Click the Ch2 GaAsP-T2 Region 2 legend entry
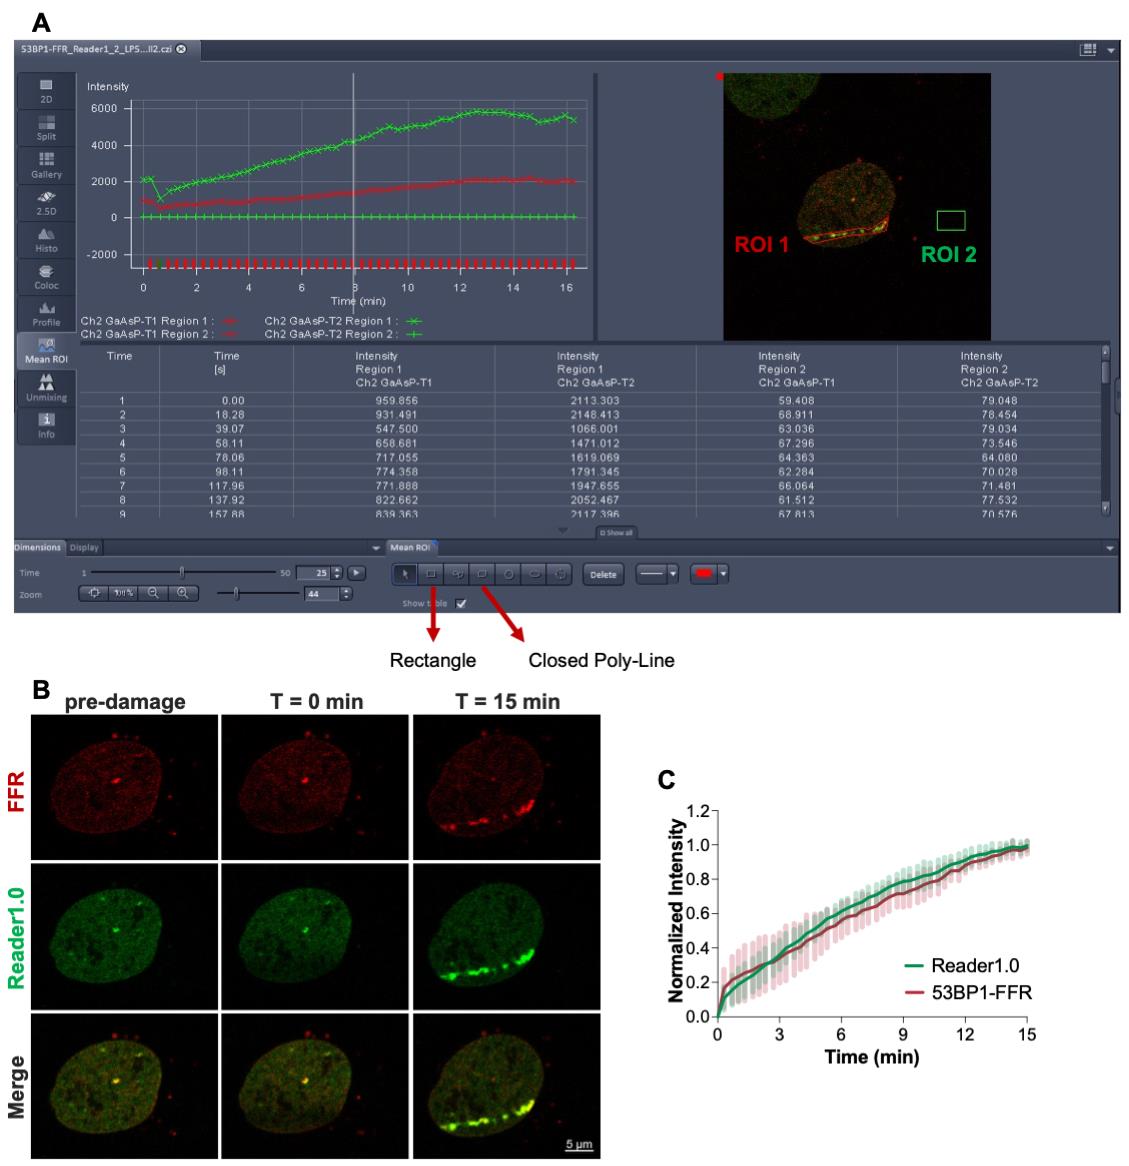The width and height of the screenshot is (1129, 1166). (x=344, y=335)
